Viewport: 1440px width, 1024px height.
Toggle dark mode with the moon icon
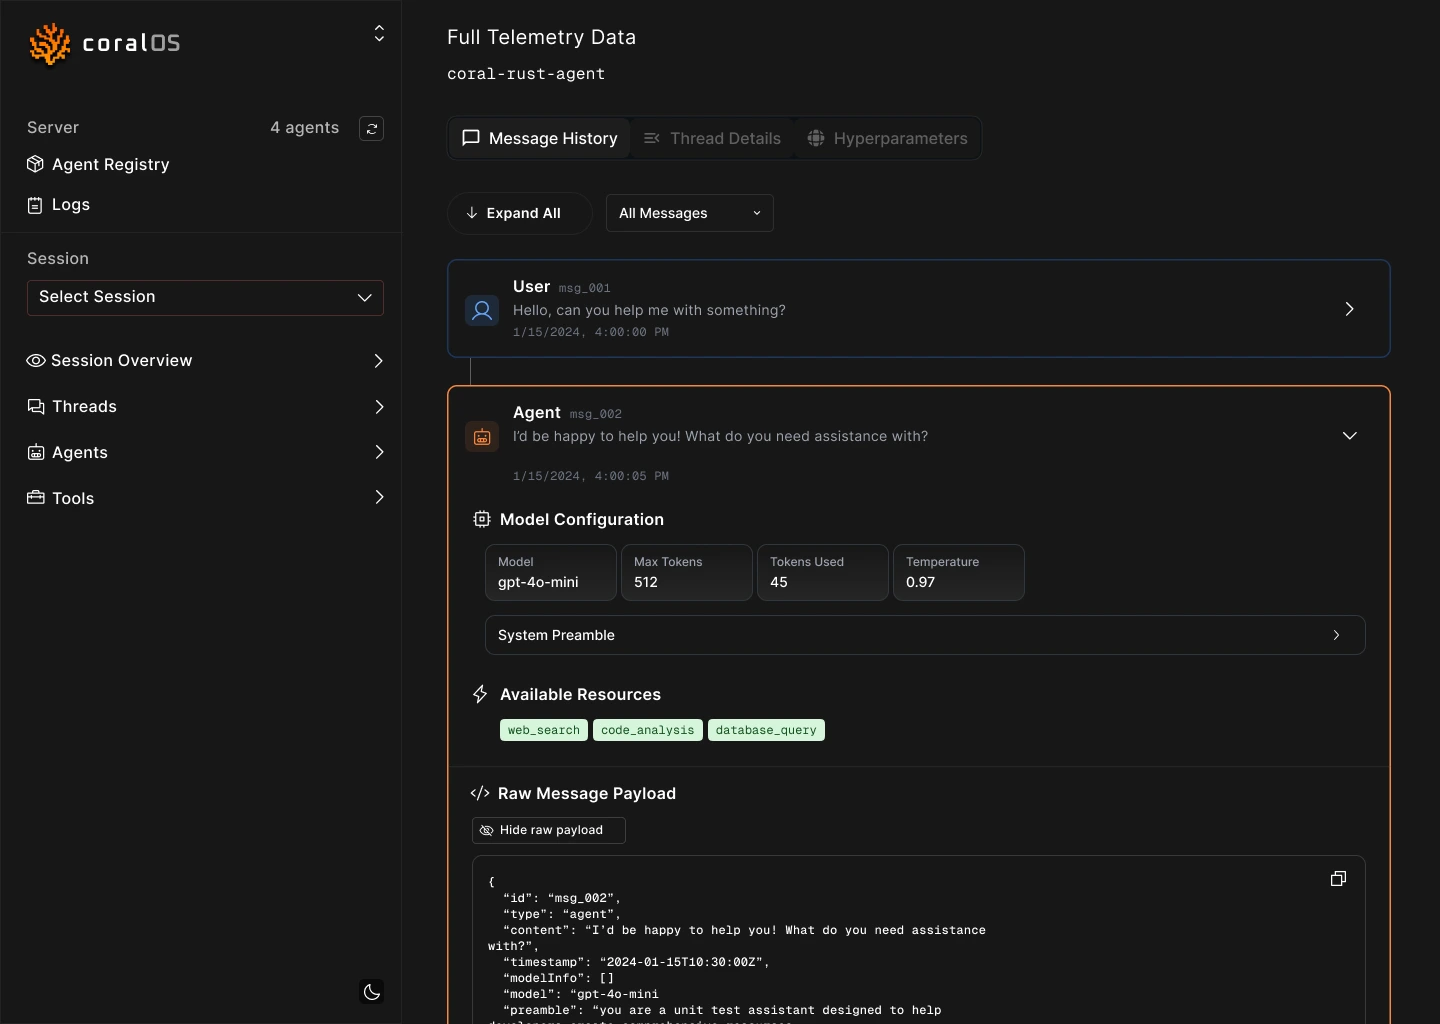click(372, 992)
